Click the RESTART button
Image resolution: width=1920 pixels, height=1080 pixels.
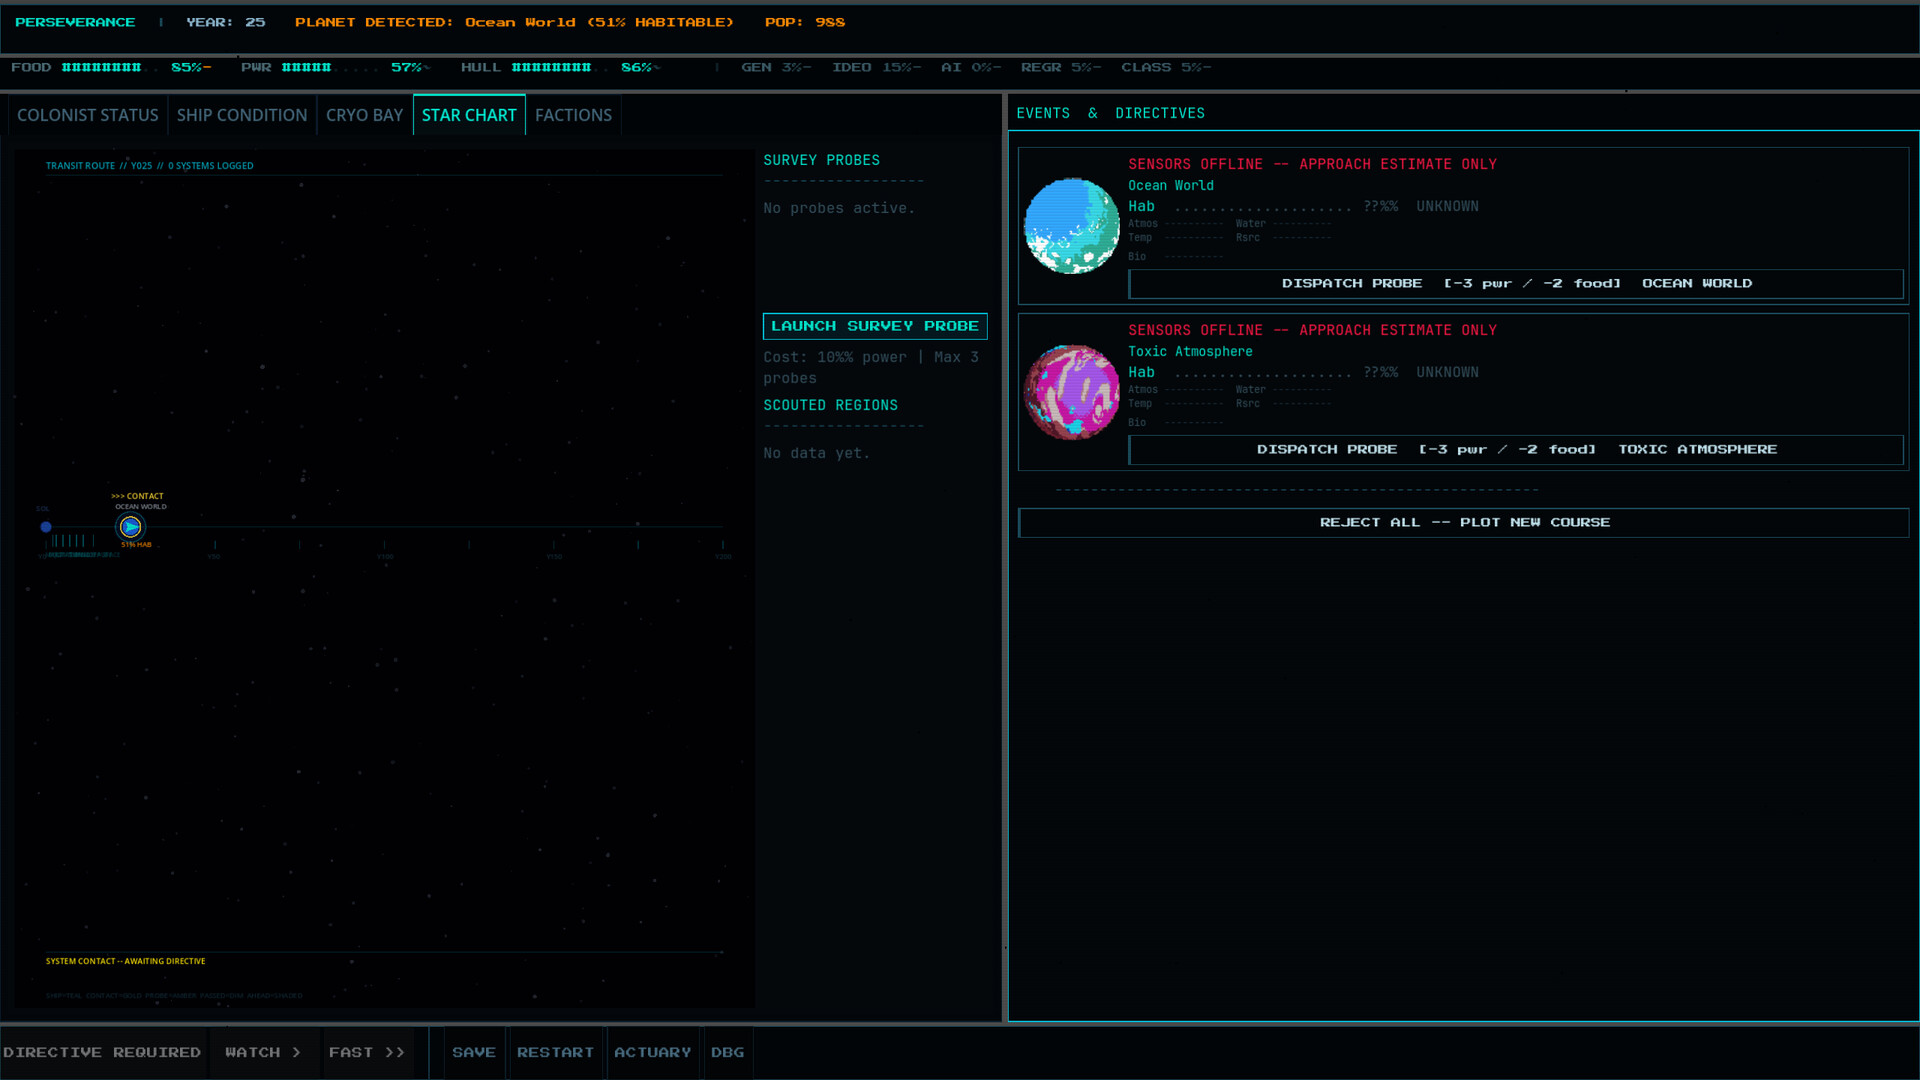pos(555,1052)
